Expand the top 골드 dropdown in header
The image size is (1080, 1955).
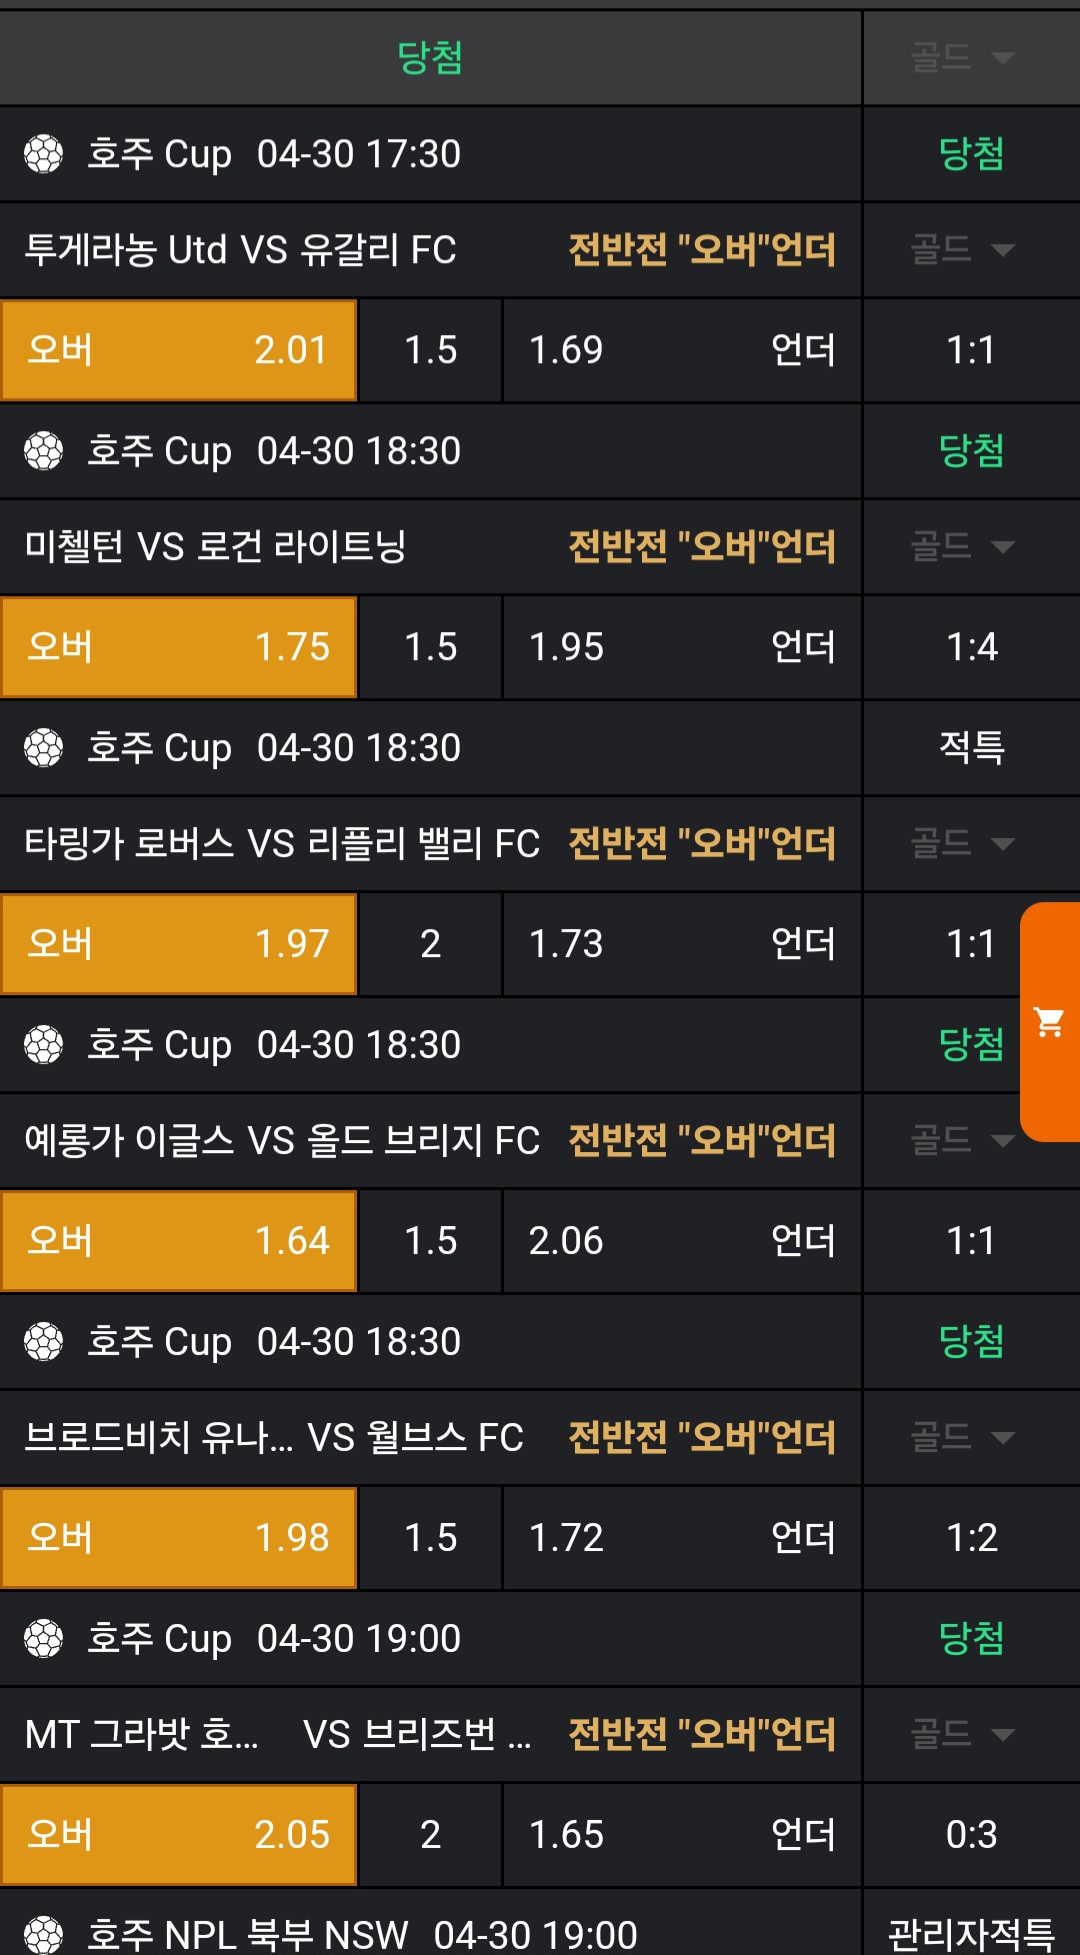tap(962, 57)
